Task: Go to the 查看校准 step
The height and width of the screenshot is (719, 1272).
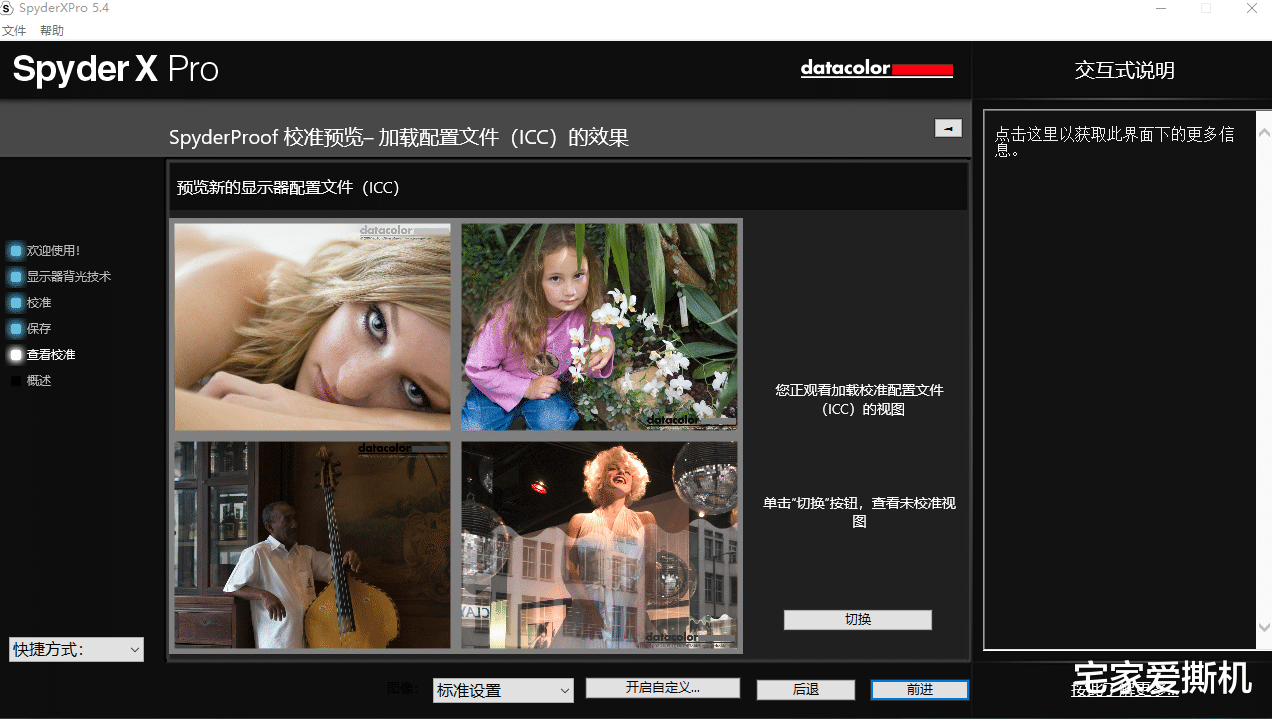Action: tap(51, 354)
